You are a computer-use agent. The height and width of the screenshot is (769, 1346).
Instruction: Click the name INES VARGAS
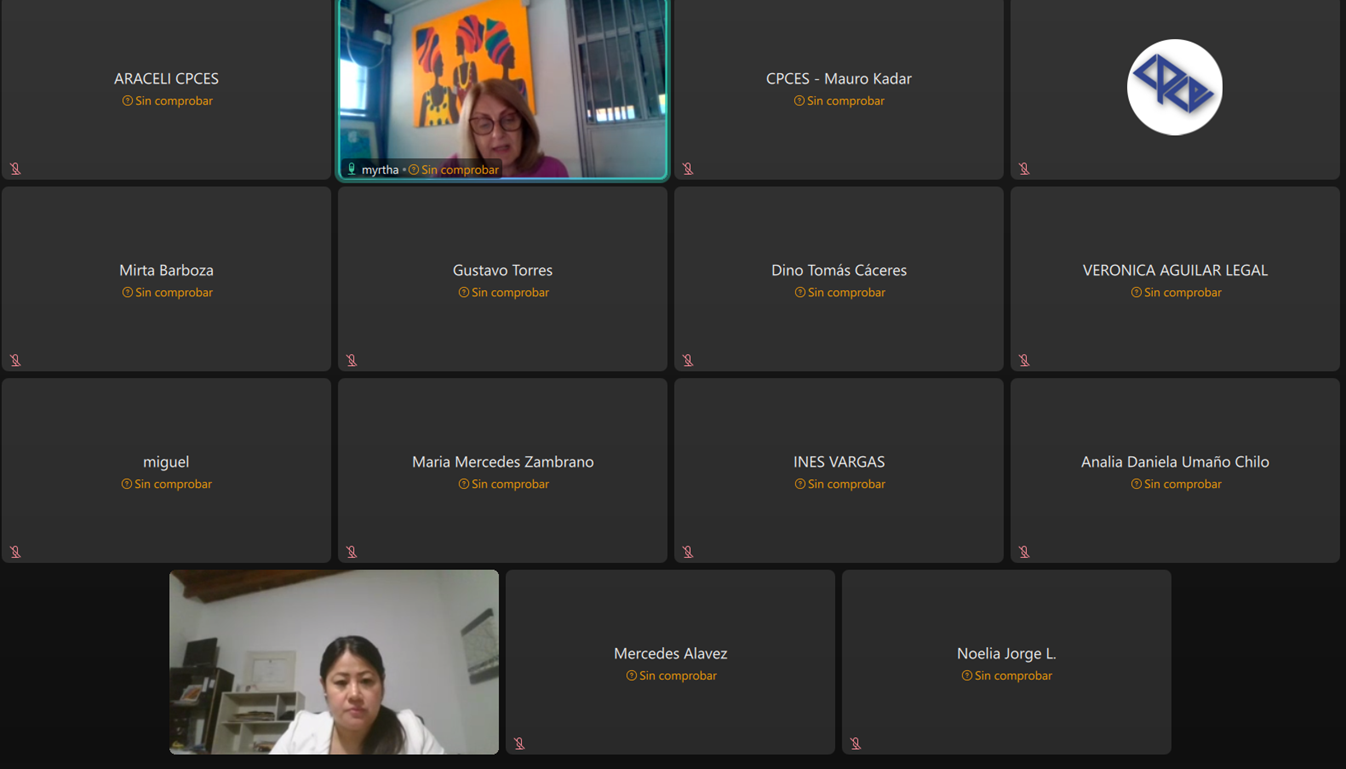[839, 462]
